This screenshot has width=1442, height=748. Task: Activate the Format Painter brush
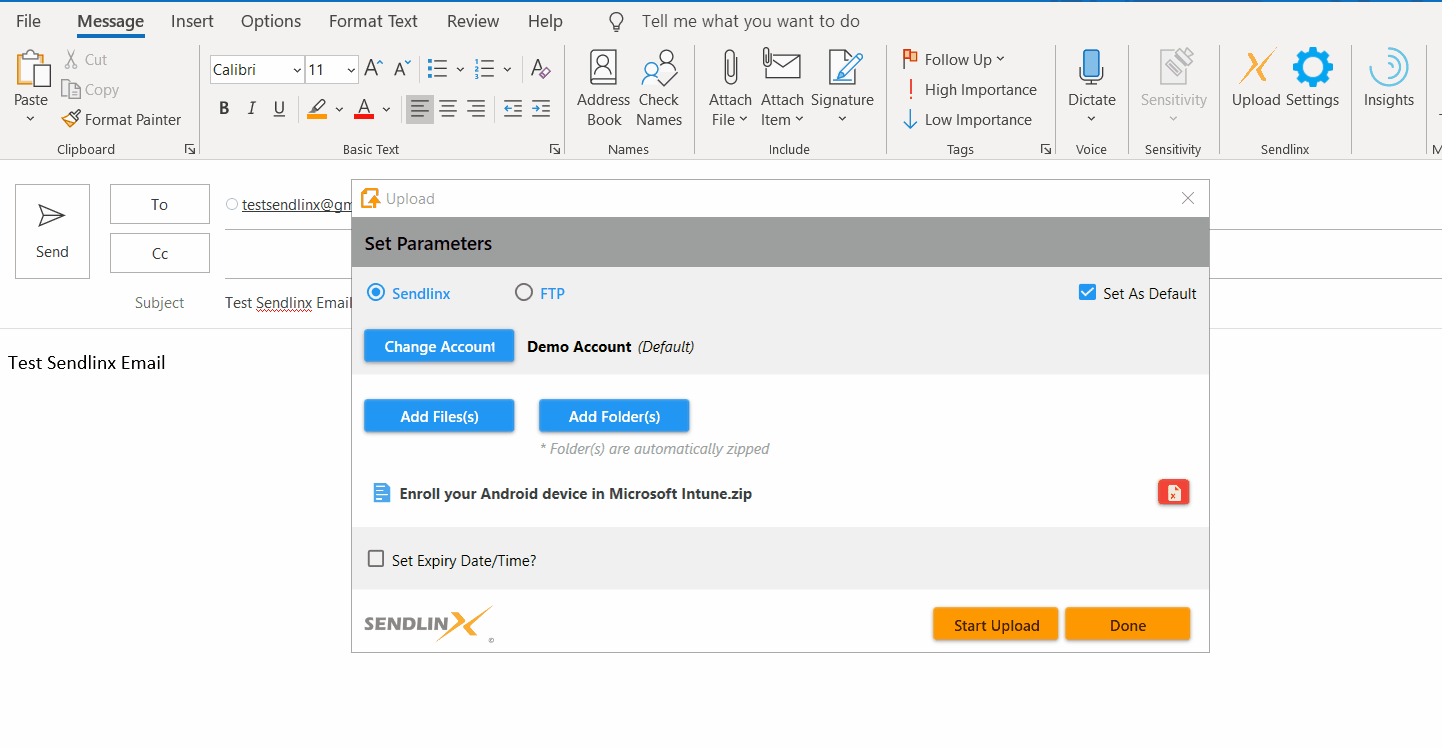(70, 119)
